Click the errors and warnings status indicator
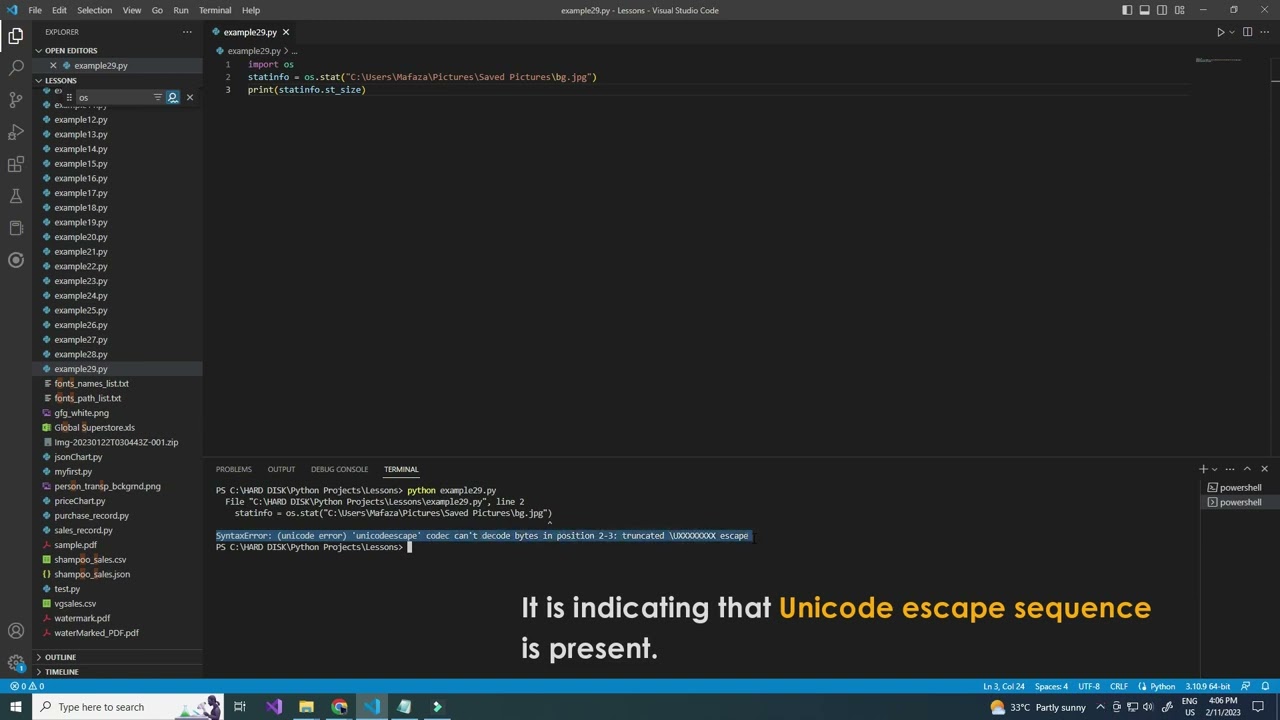The width and height of the screenshot is (1280, 720). [x=26, y=687]
